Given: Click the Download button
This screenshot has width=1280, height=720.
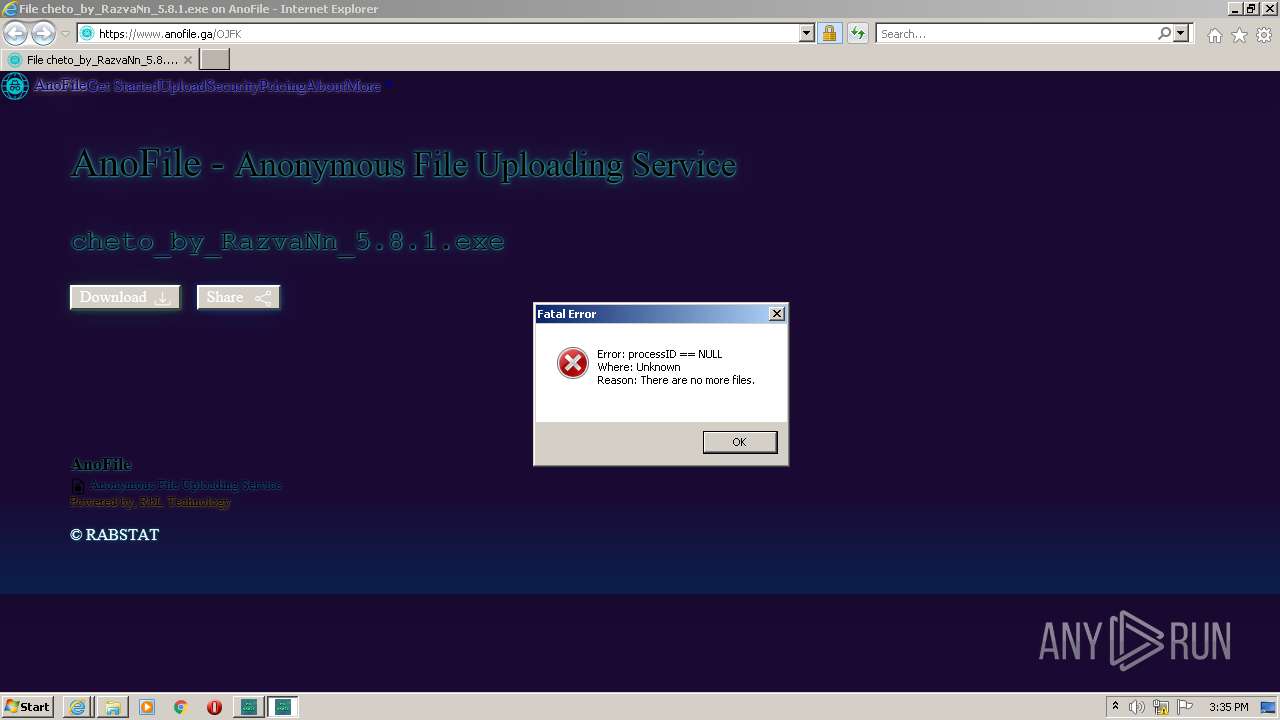Looking at the screenshot, I should coord(125,297).
